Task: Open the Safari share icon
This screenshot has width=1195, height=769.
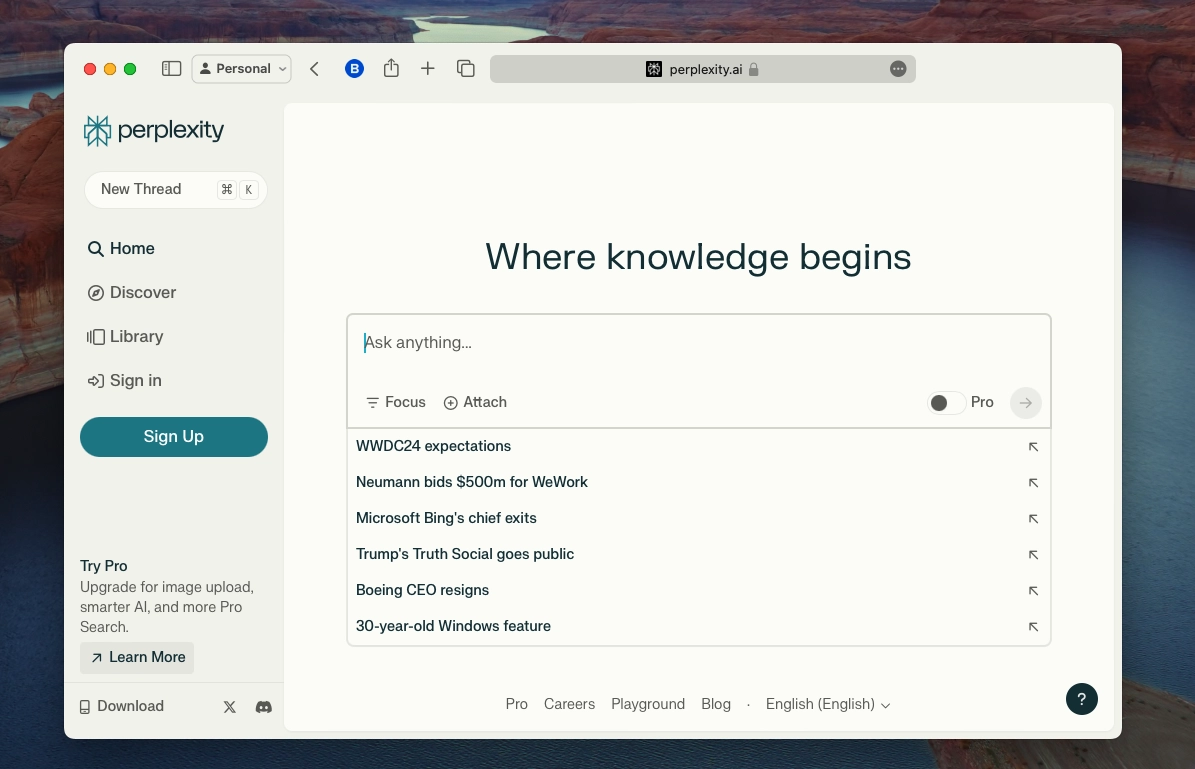Action: pos(391,69)
